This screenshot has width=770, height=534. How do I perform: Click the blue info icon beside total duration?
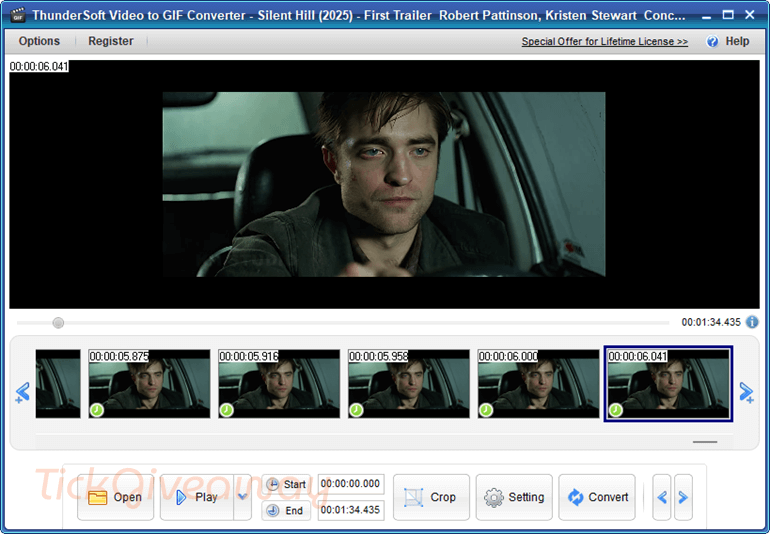(x=752, y=322)
